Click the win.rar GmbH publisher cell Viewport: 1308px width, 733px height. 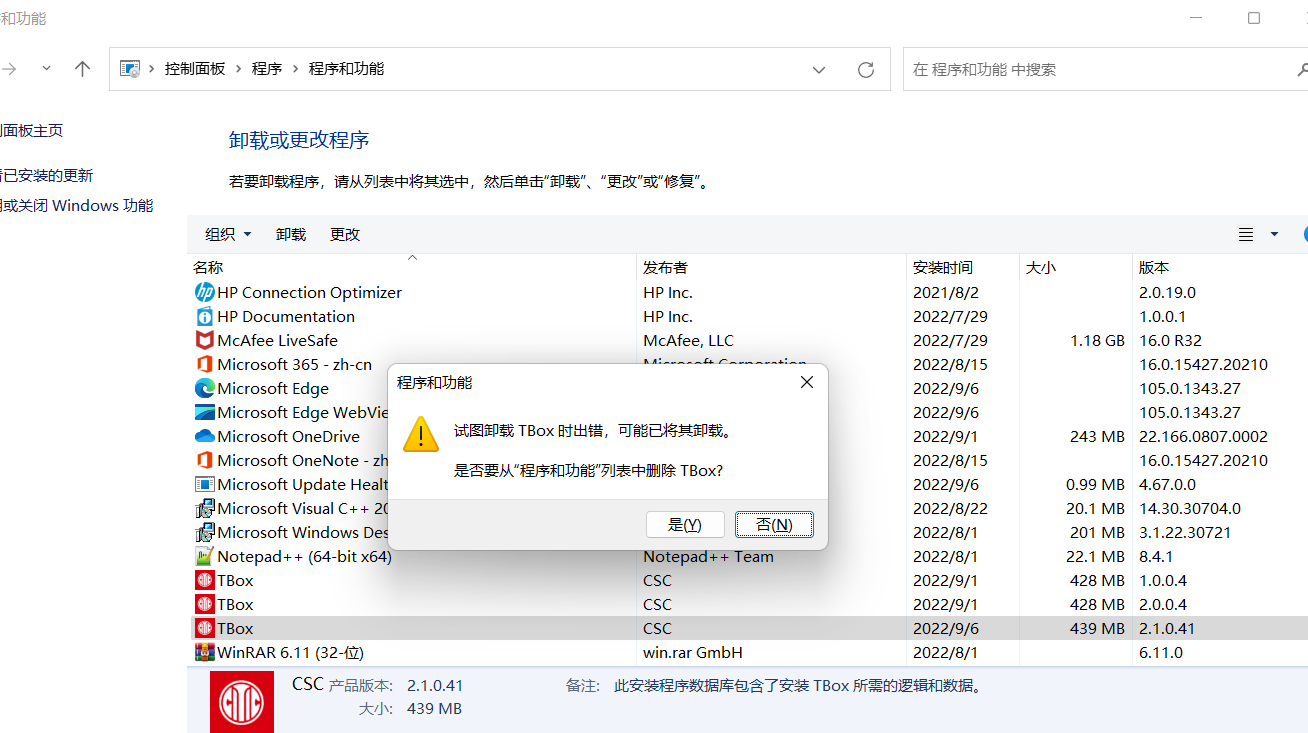pyautogui.click(x=693, y=653)
